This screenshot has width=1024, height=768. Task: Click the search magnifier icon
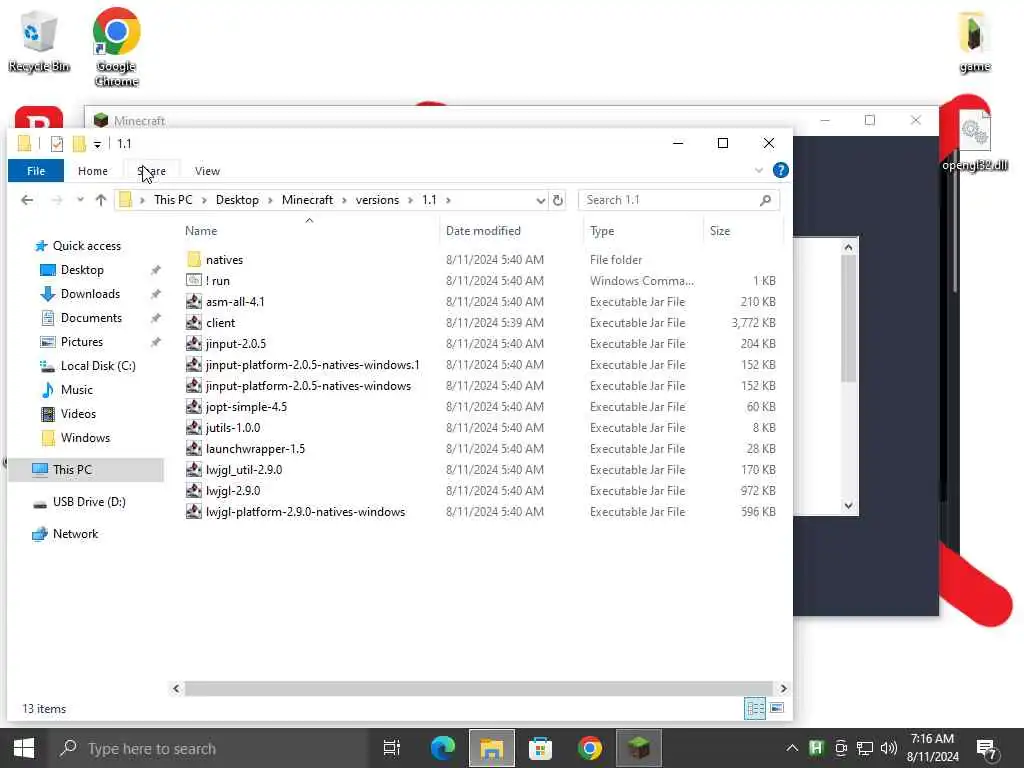(x=765, y=200)
